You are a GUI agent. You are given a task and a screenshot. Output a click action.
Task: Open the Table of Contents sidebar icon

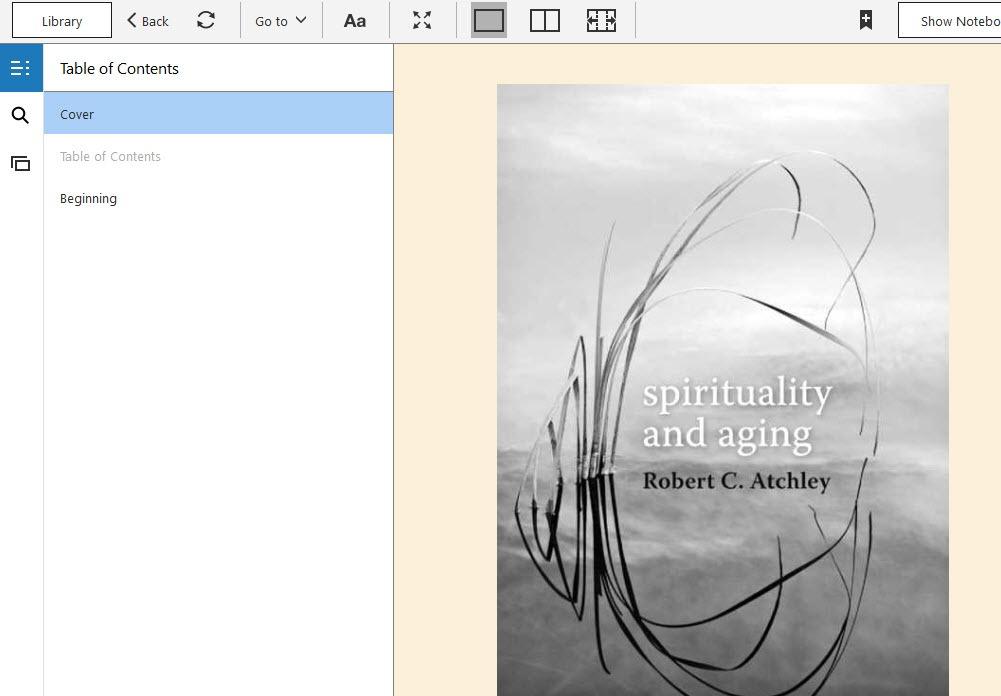pyautogui.click(x=20, y=68)
